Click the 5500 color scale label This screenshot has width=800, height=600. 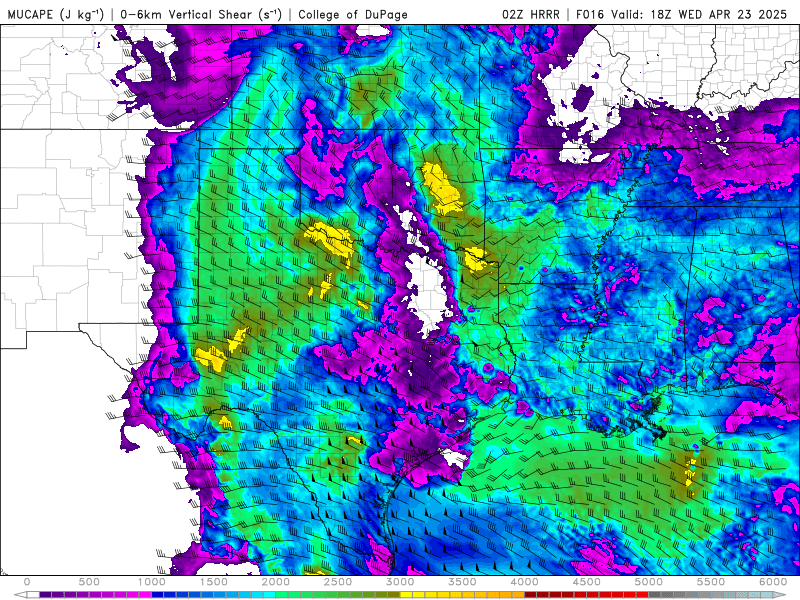pyautogui.click(x=711, y=582)
